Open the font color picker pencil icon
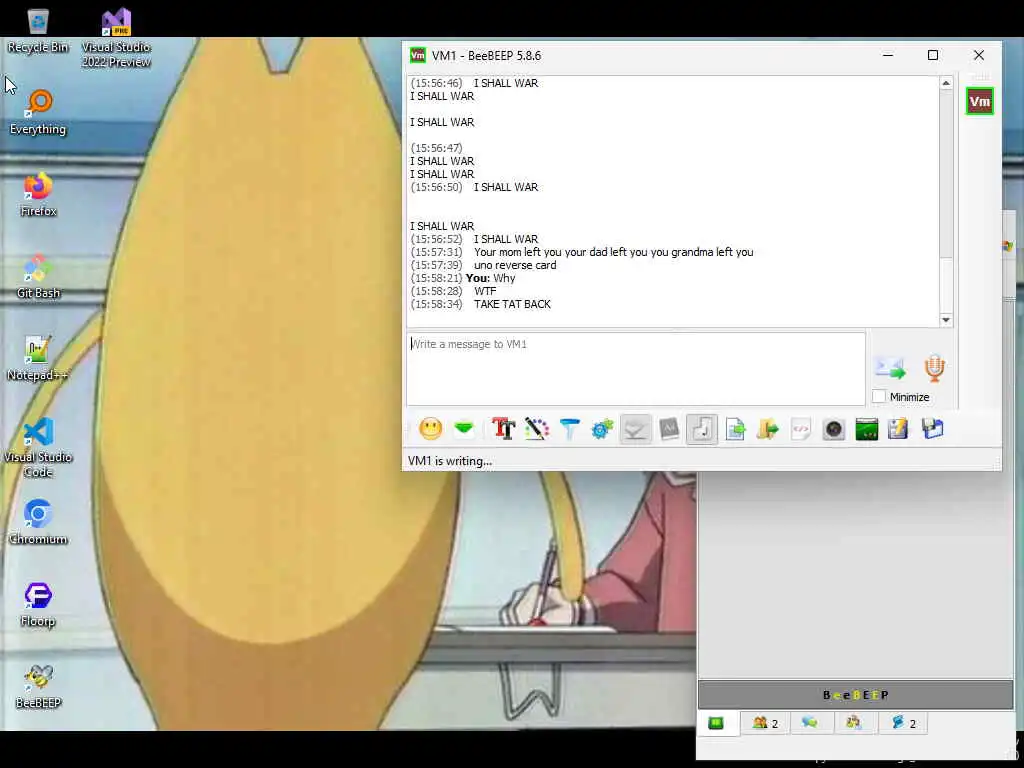This screenshot has width=1024, height=768. (537, 429)
